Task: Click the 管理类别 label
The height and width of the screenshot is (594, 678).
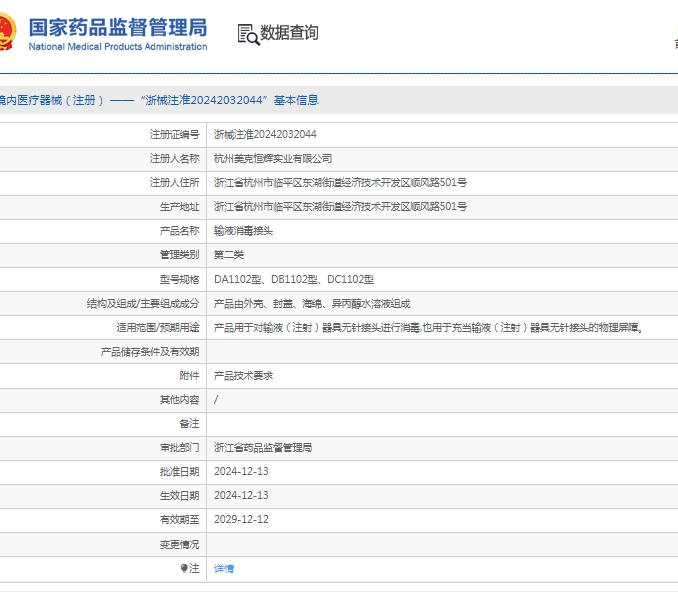Action: click(x=179, y=255)
